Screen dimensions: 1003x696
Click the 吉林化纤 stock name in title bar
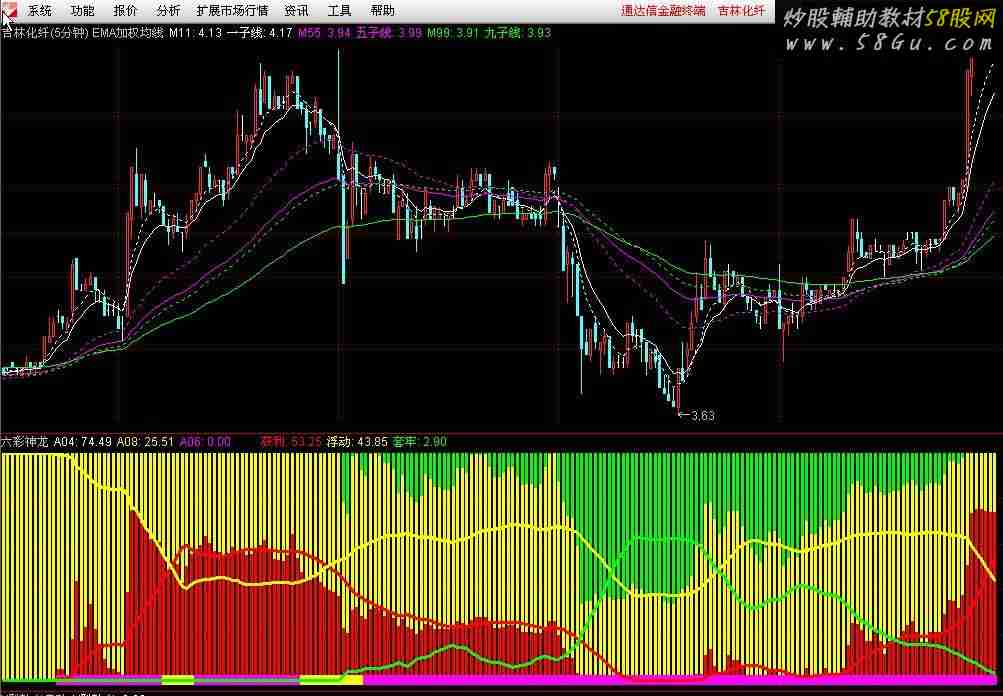[741, 11]
